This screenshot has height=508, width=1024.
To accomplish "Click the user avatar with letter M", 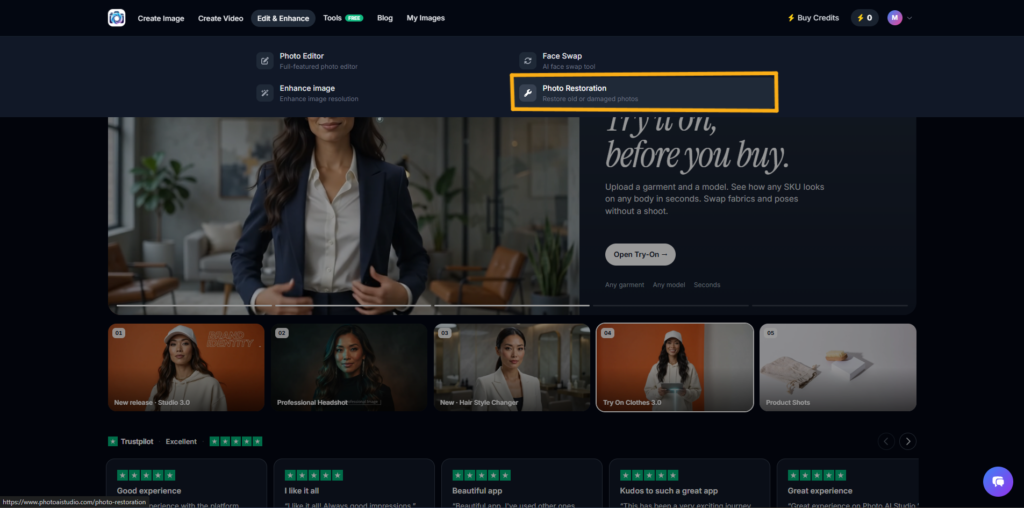I will [x=895, y=18].
